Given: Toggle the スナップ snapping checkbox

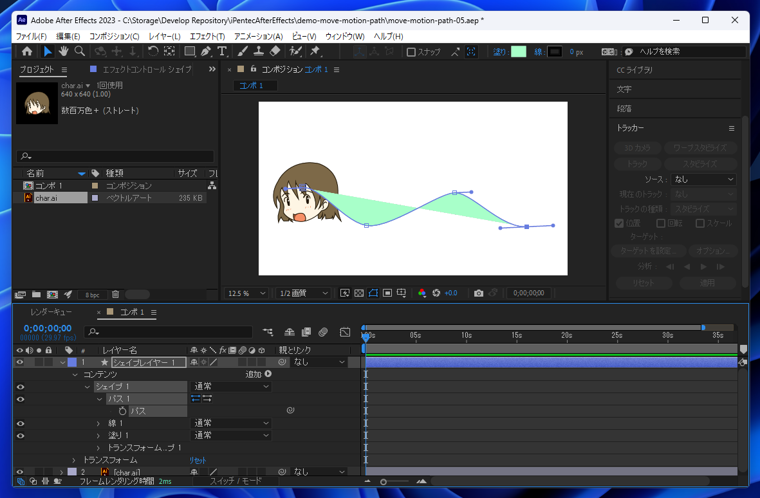Looking at the screenshot, I should (411, 52).
